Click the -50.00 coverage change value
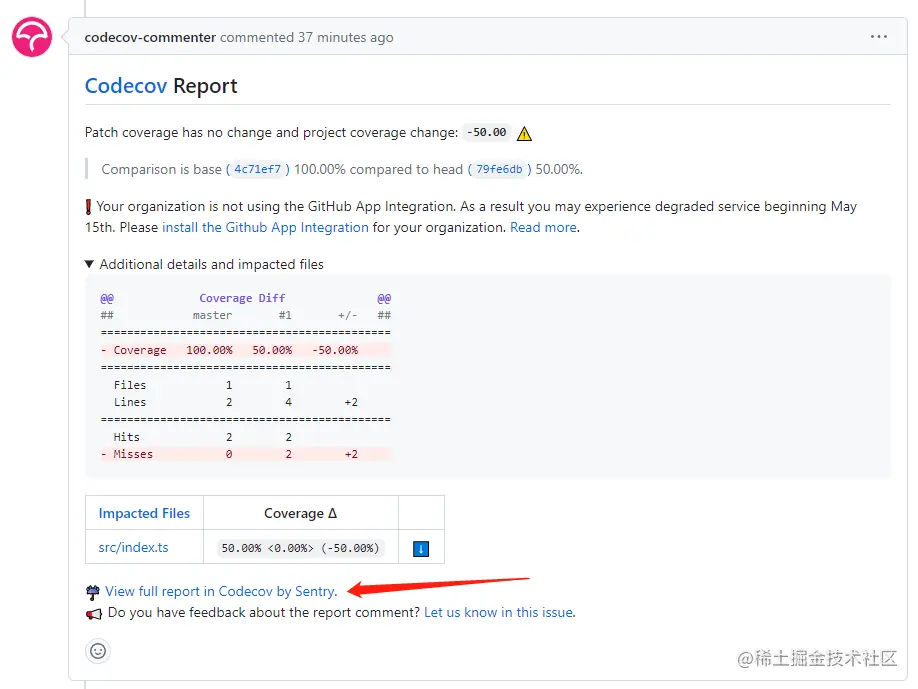Image resolution: width=918 pixels, height=689 pixels. coord(487,132)
